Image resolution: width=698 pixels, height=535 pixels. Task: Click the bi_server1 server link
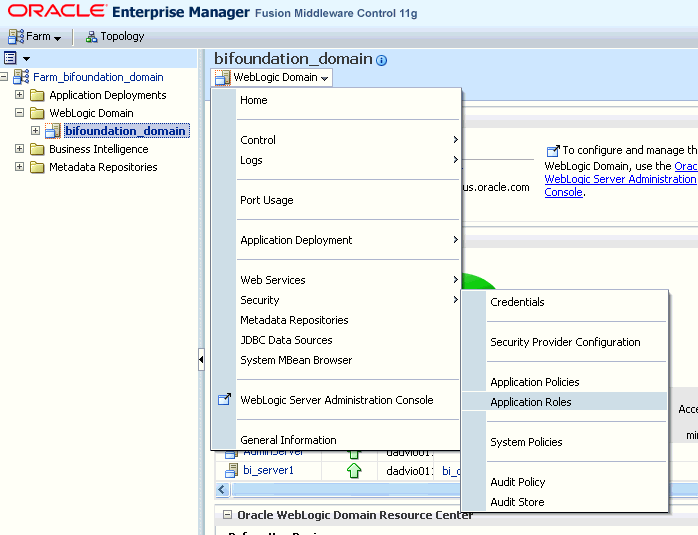click(268, 471)
